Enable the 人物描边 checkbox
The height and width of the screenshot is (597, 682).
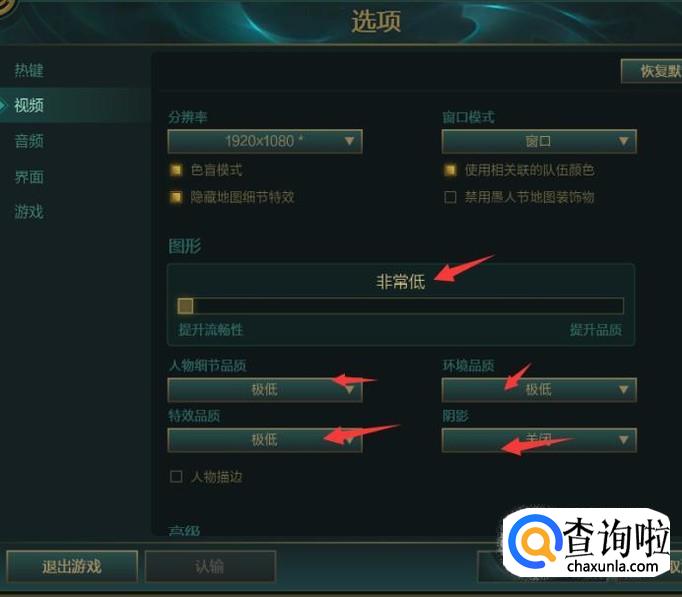(176, 477)
